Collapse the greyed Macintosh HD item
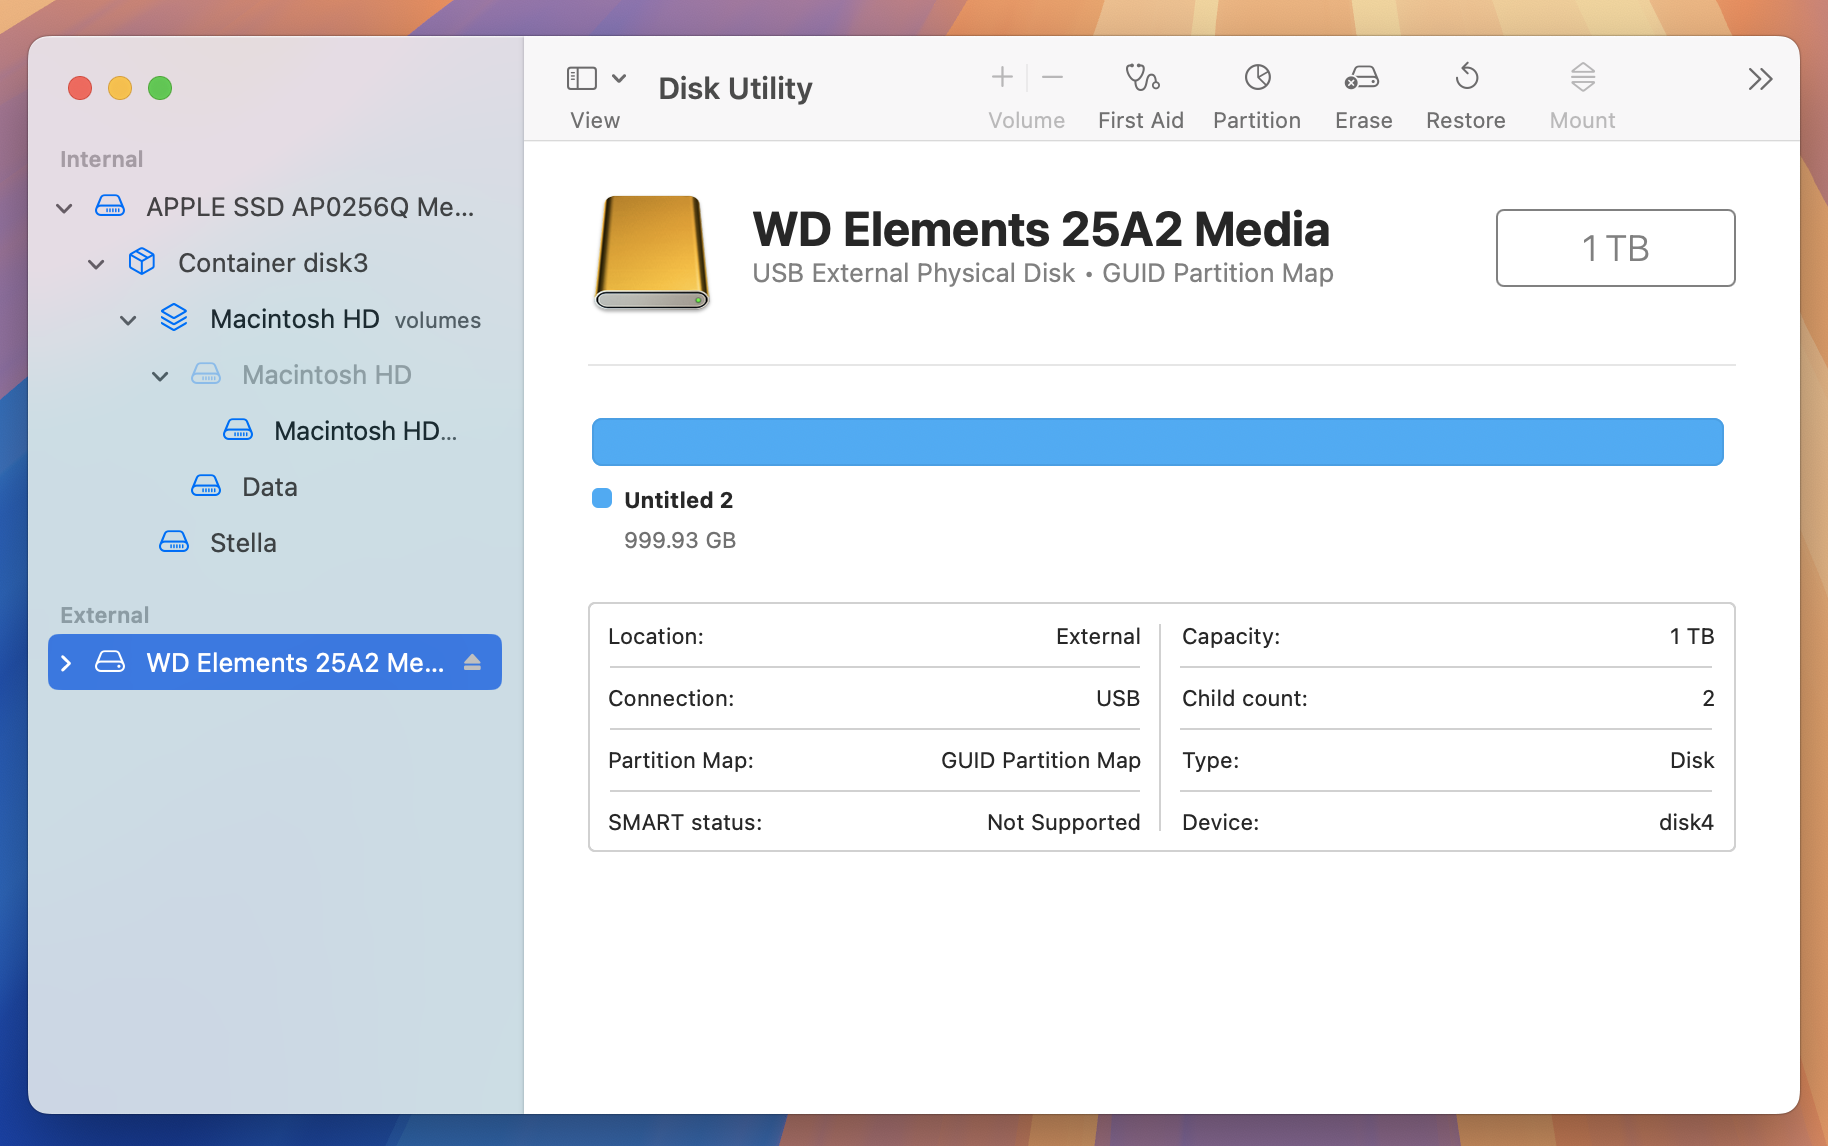 [x=160, y=376]
